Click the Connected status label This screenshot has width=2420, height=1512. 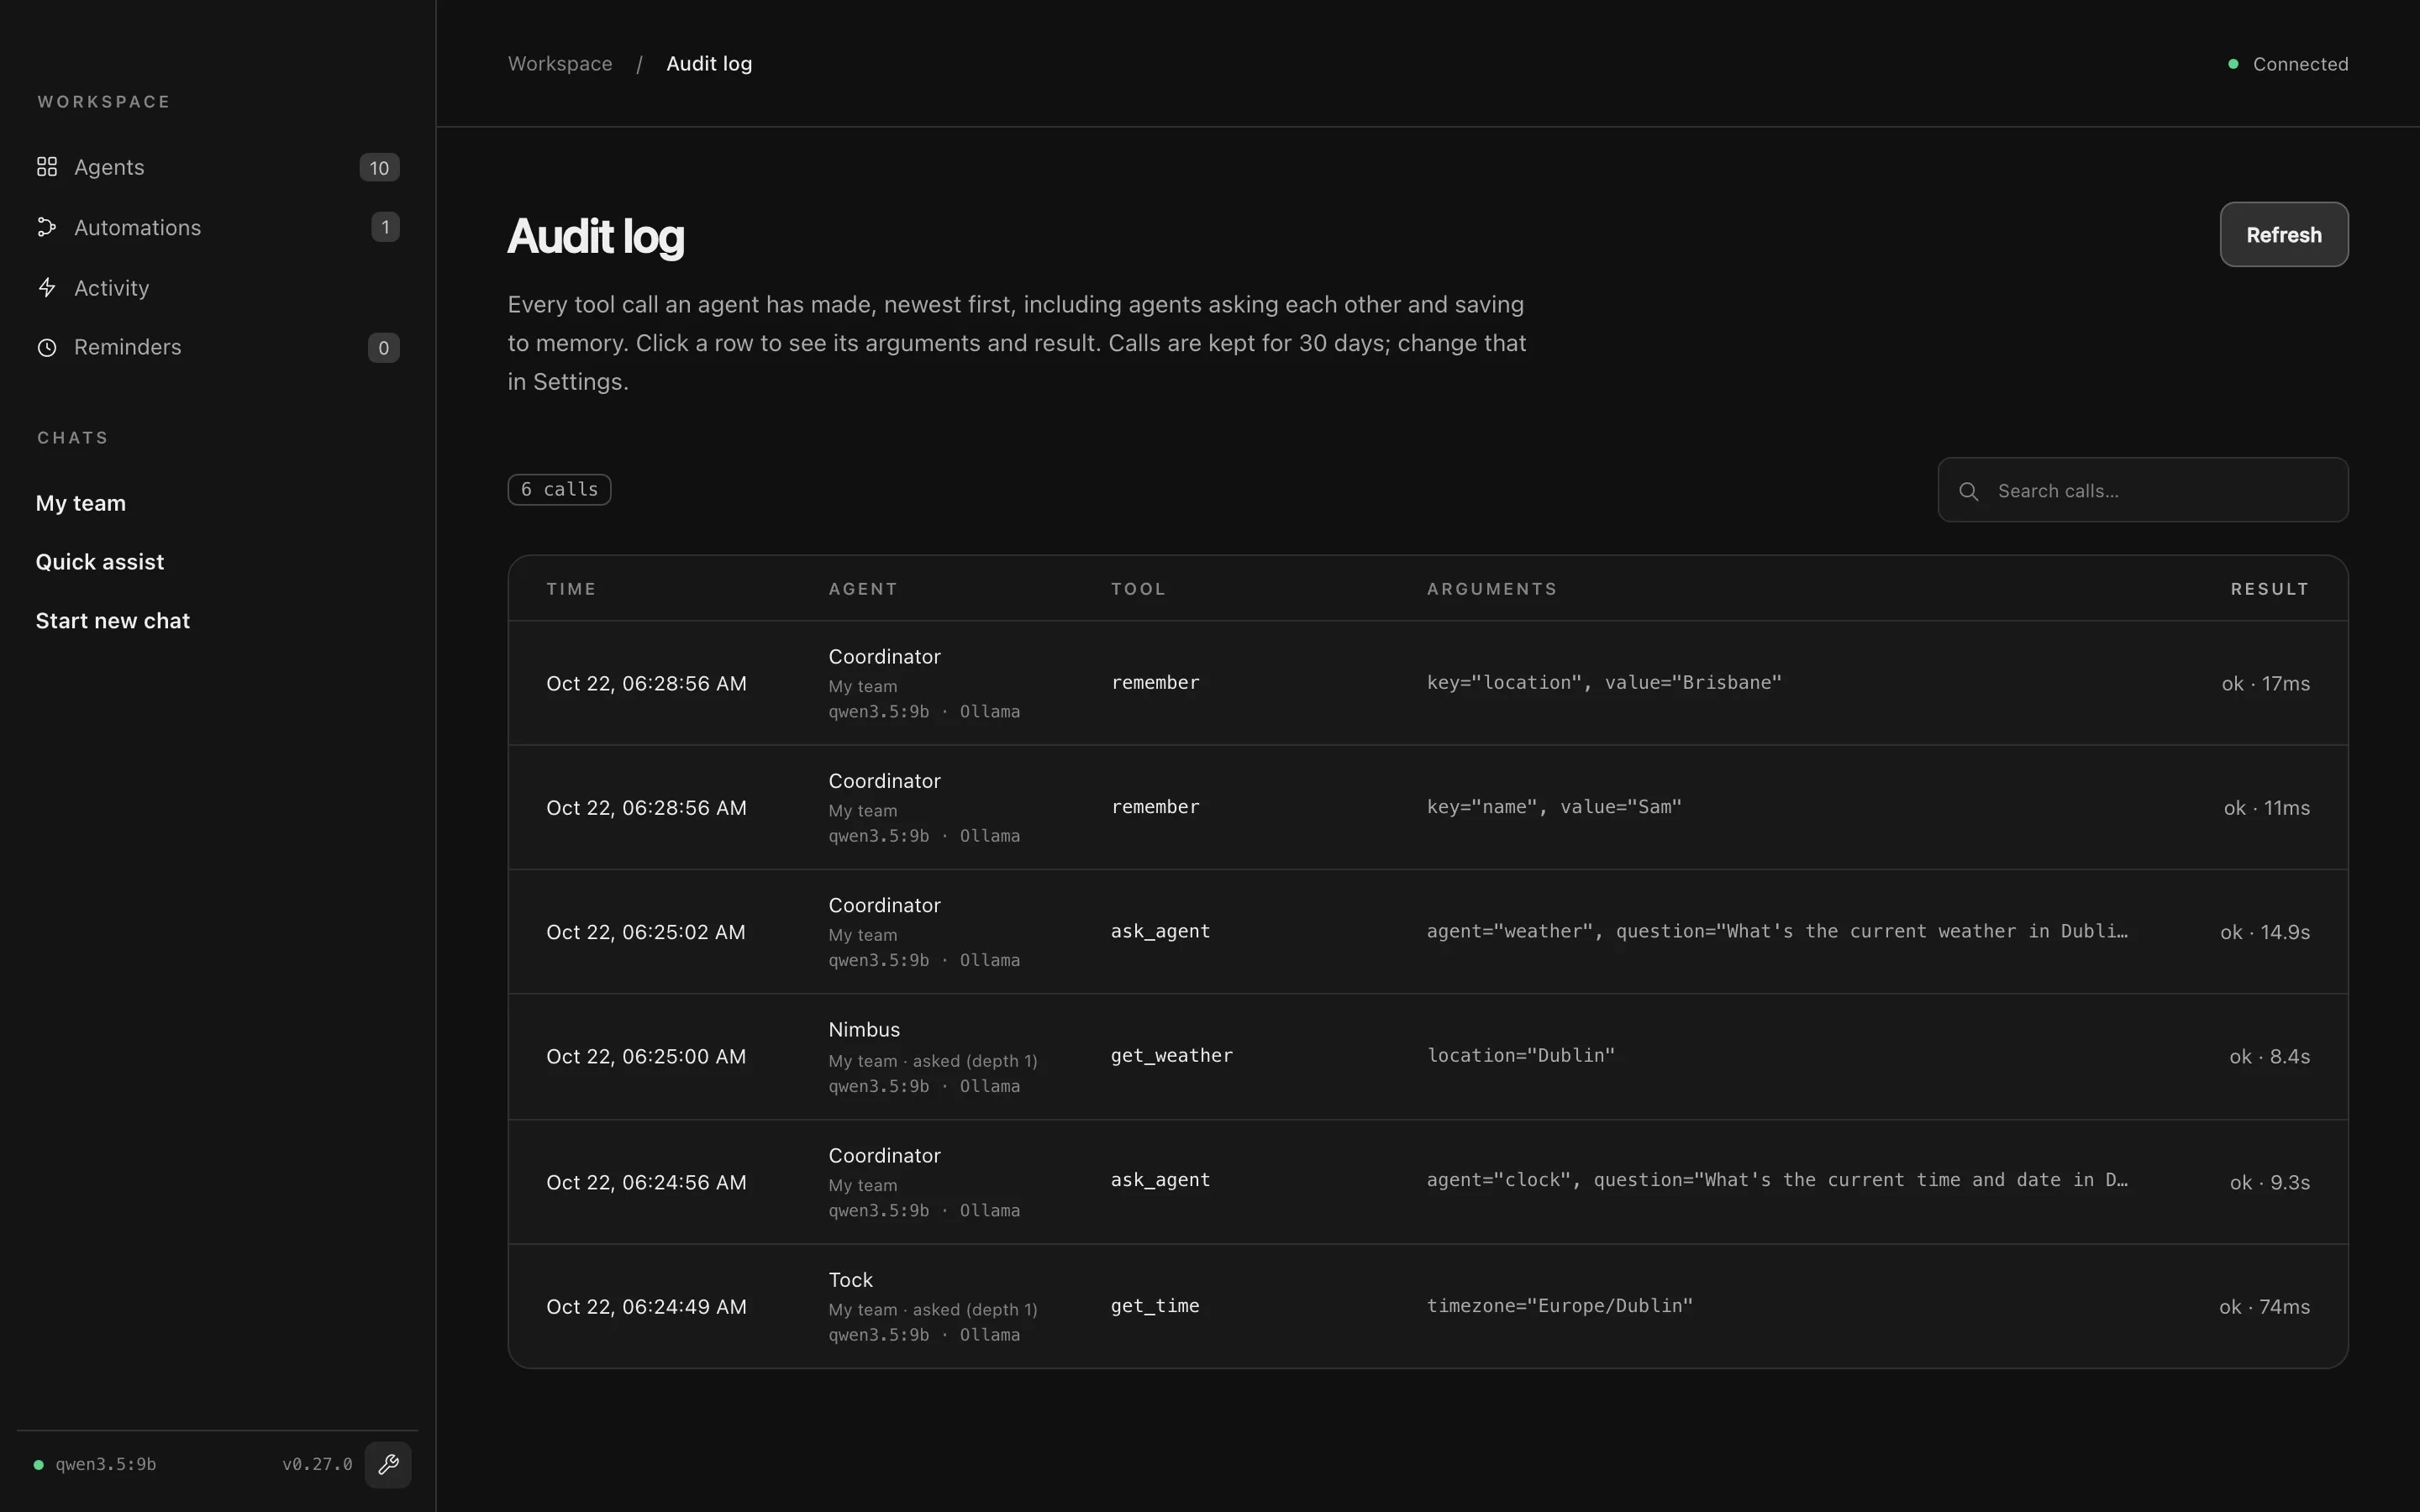click(x=2300, y=64)
